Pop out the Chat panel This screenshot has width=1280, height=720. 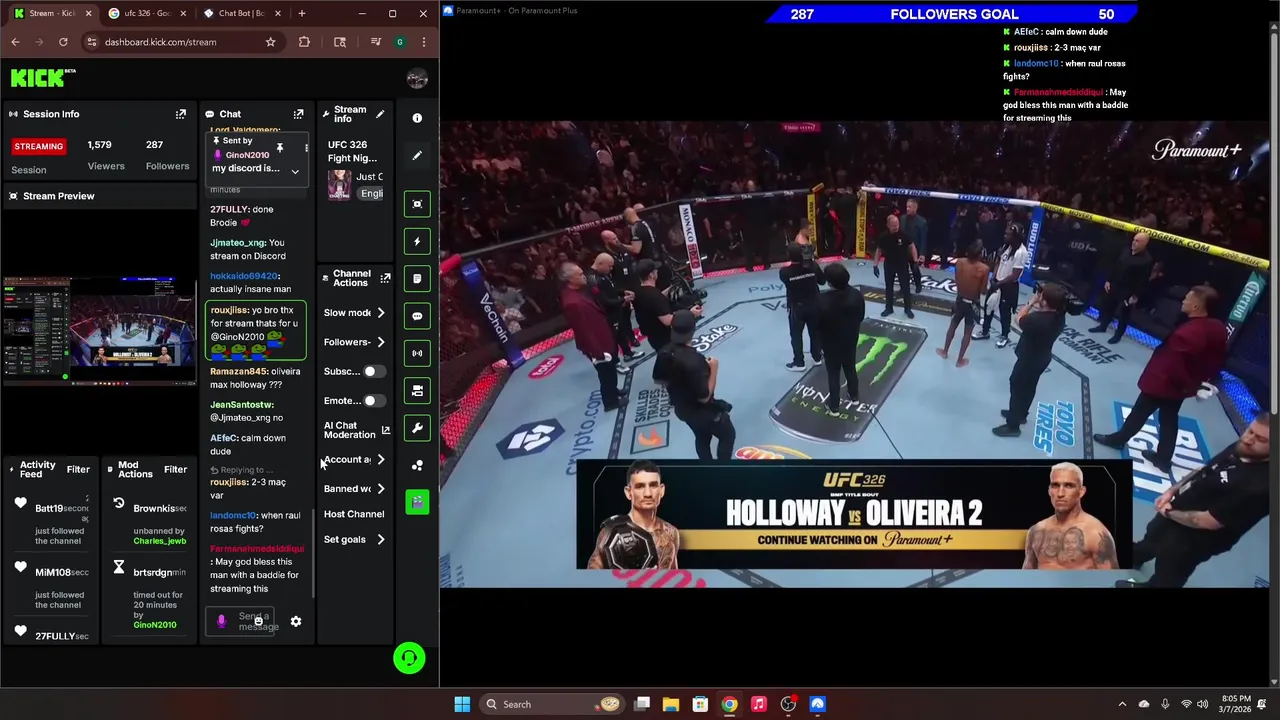pos(298,114)
